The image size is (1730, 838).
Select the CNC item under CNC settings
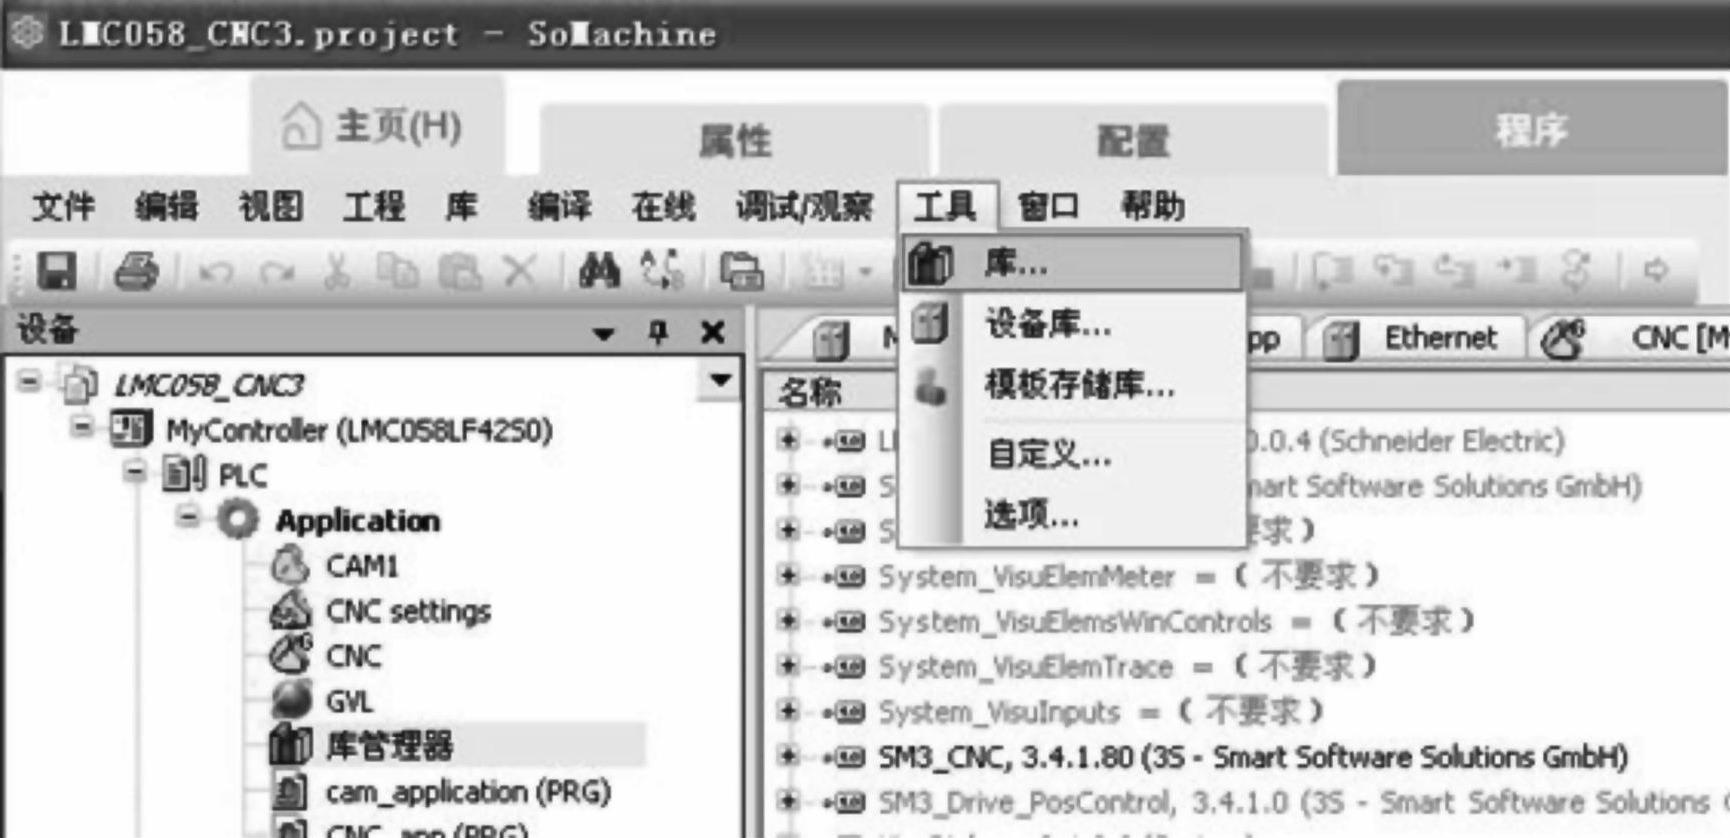coord(353,655)
